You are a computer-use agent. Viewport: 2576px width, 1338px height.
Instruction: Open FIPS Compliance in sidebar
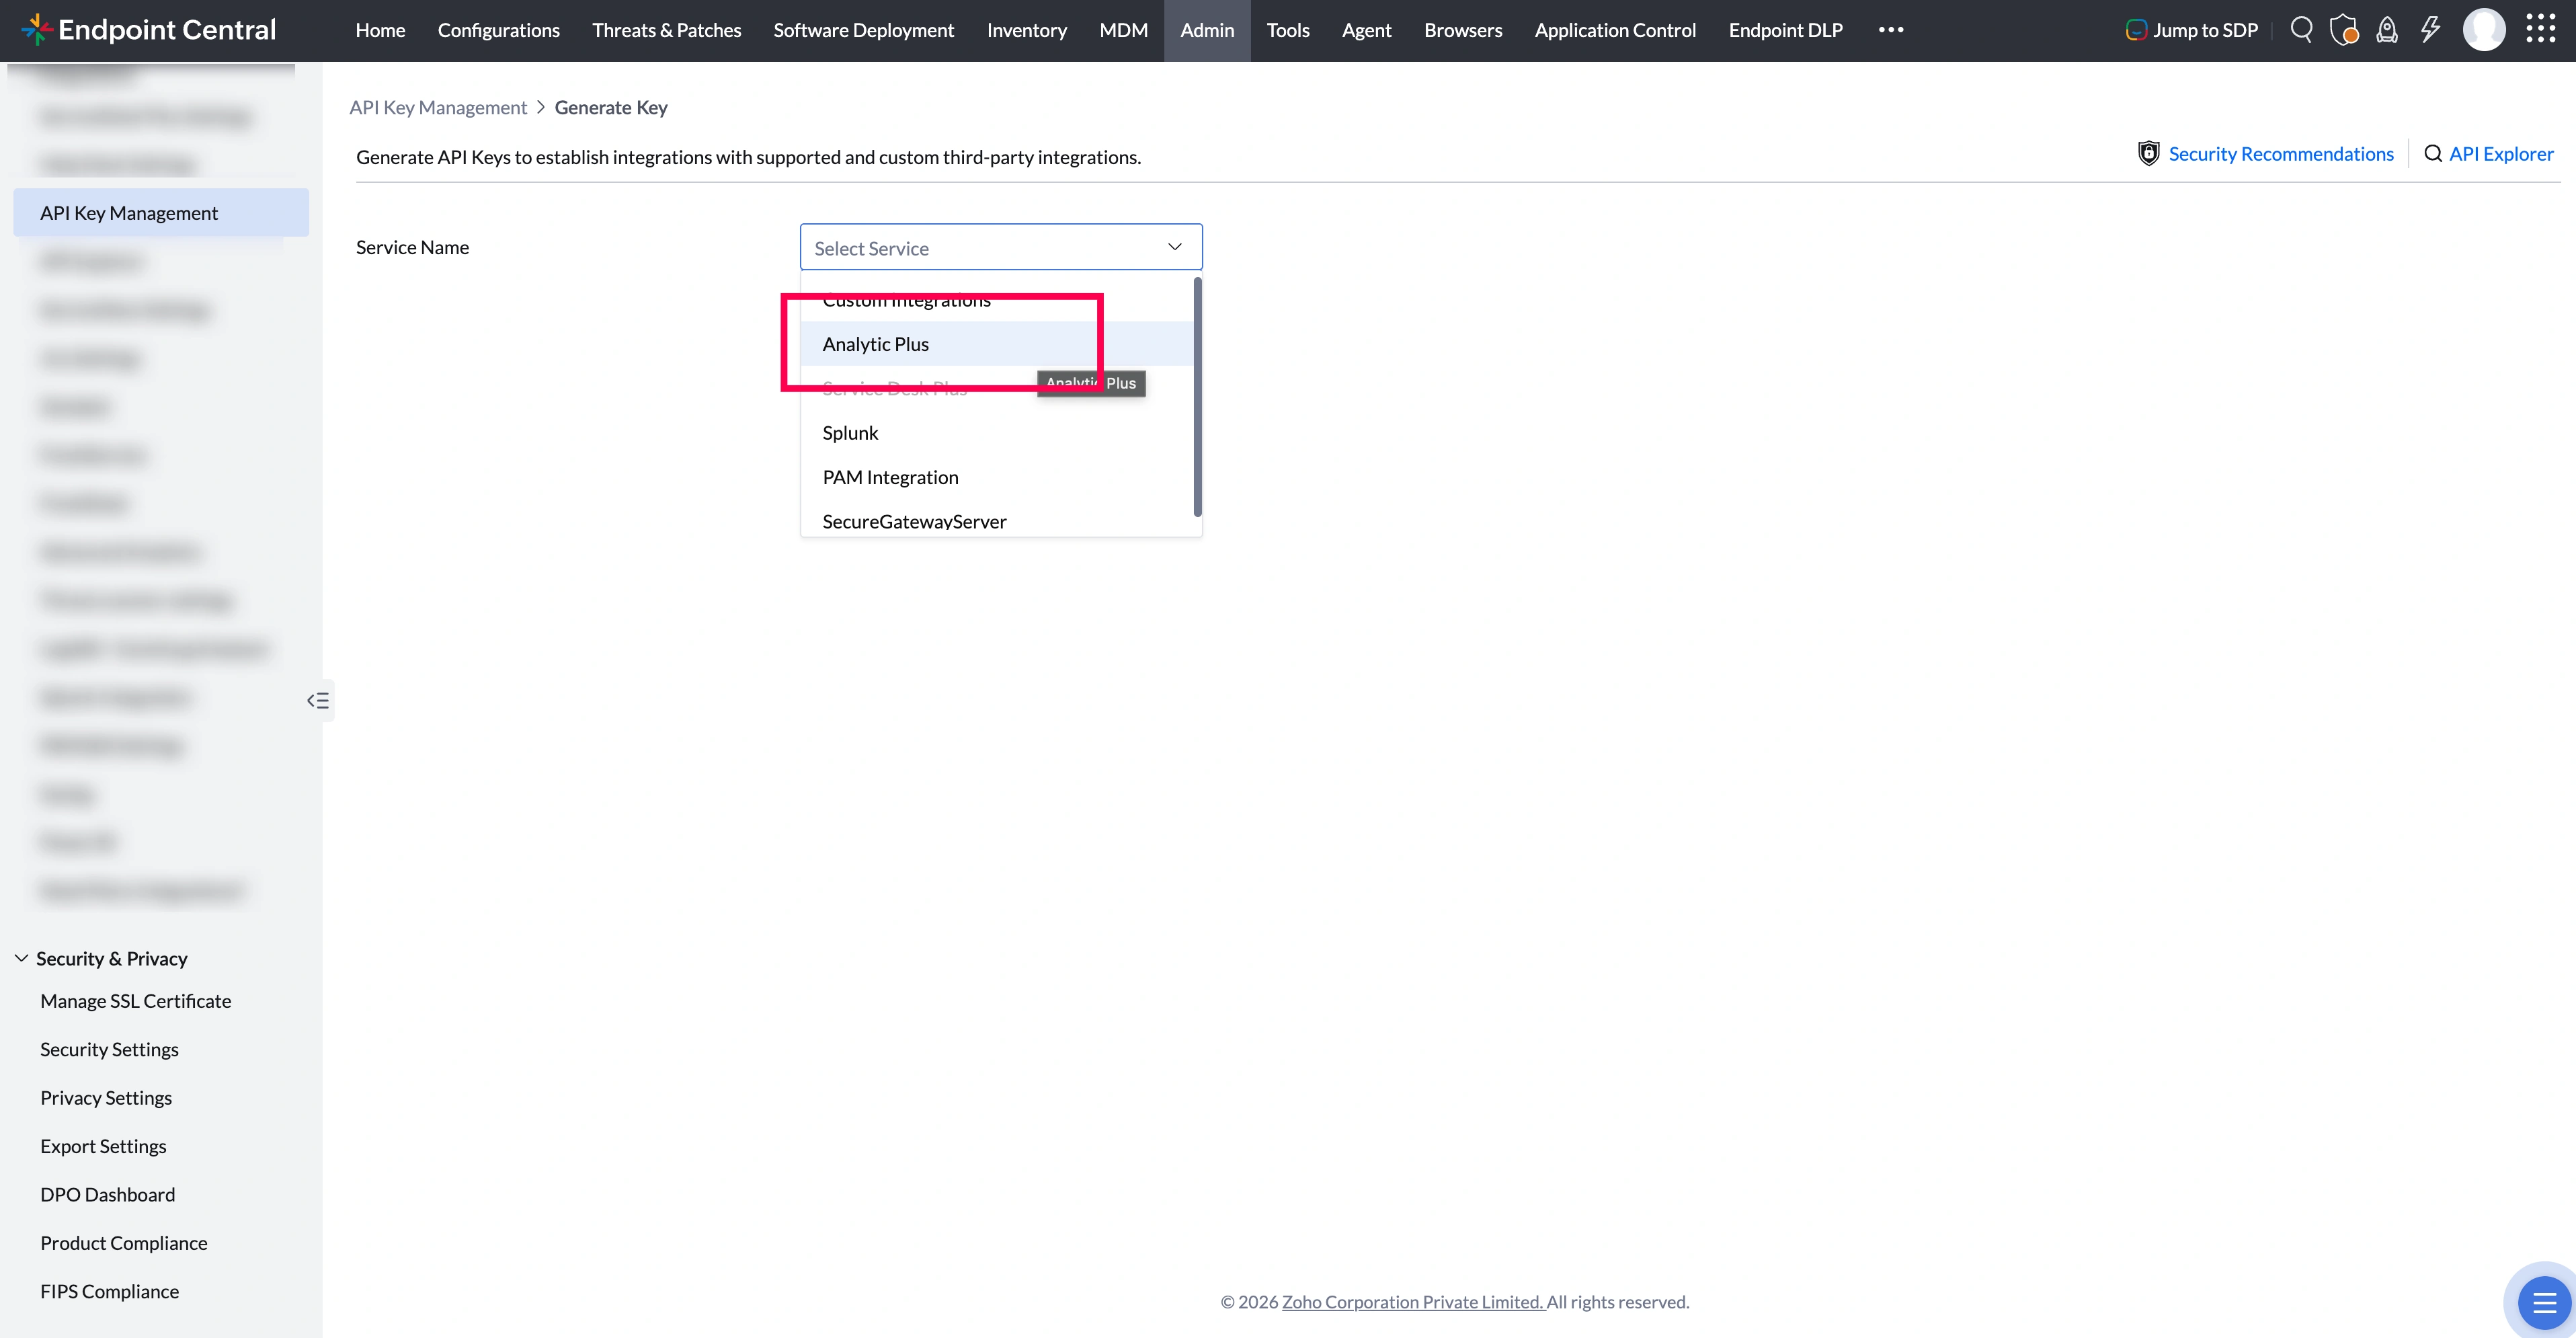110,1291
